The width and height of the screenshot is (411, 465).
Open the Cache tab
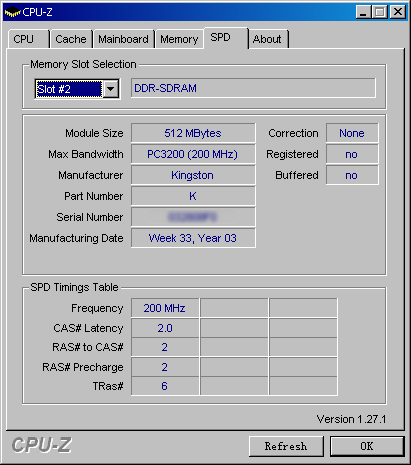point(71,39)
